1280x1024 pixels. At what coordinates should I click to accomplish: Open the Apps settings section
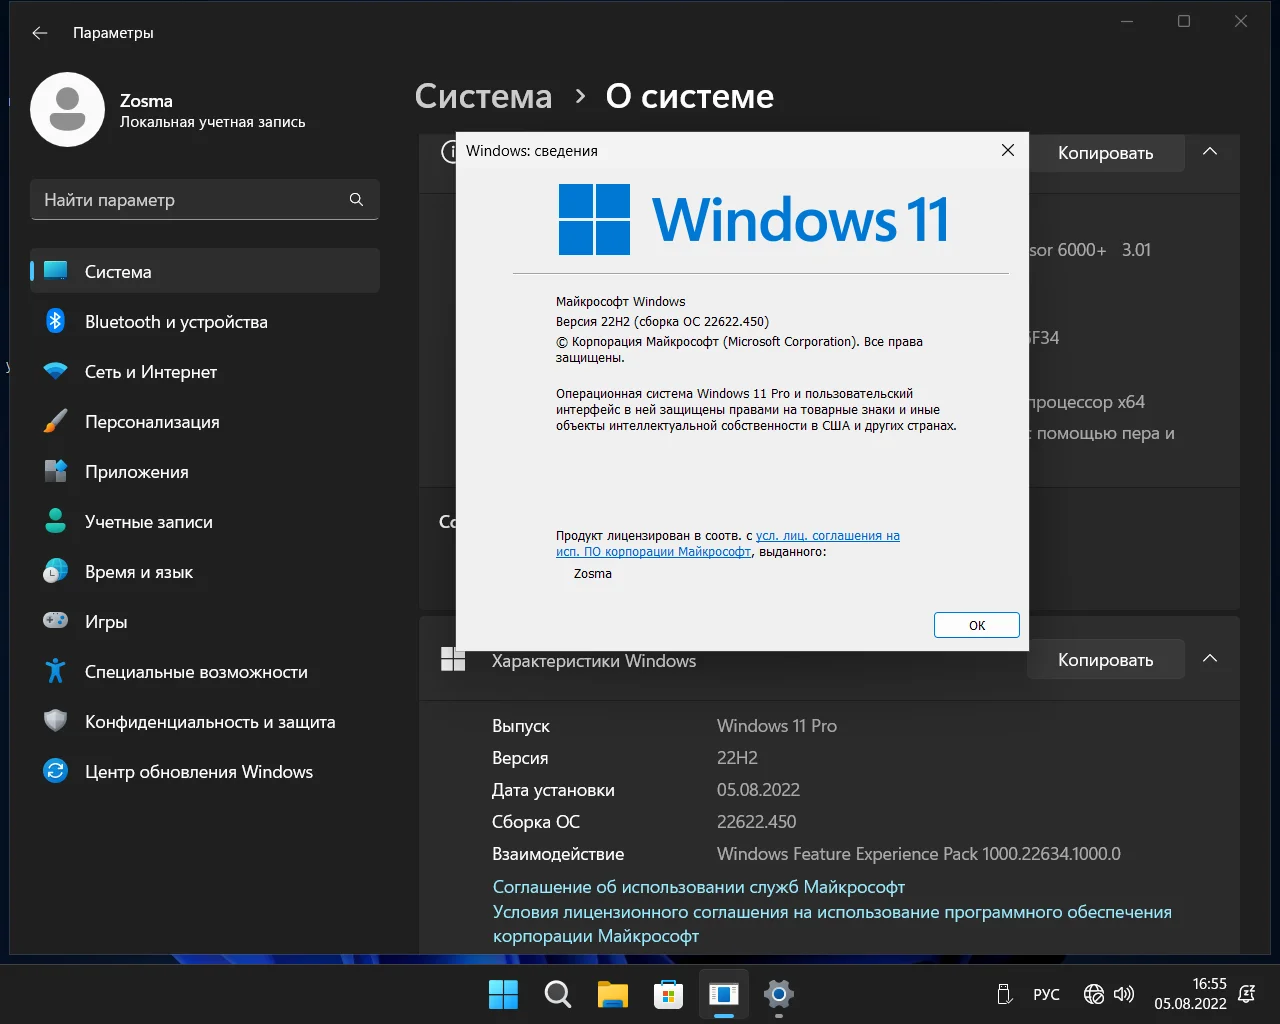tap(136, 472)
